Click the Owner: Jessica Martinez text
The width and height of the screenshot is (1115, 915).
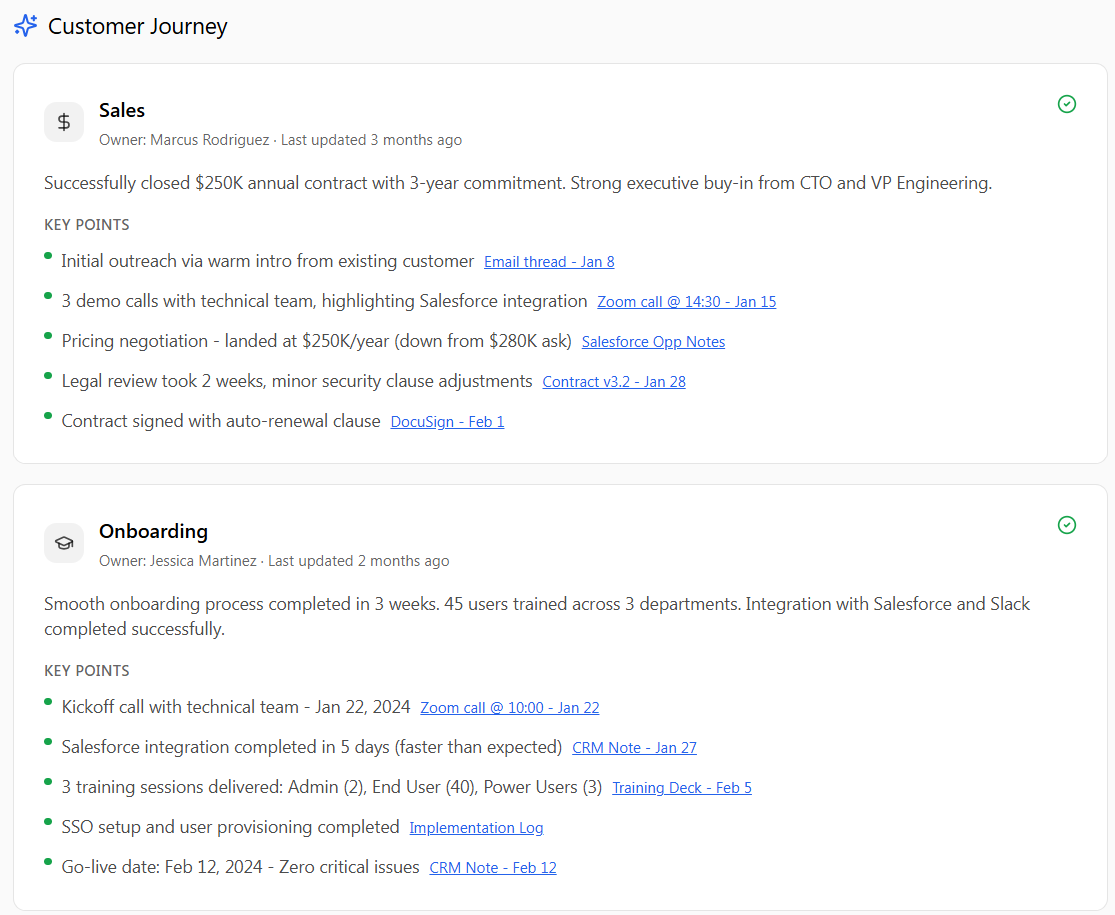(x=178, y=561)
